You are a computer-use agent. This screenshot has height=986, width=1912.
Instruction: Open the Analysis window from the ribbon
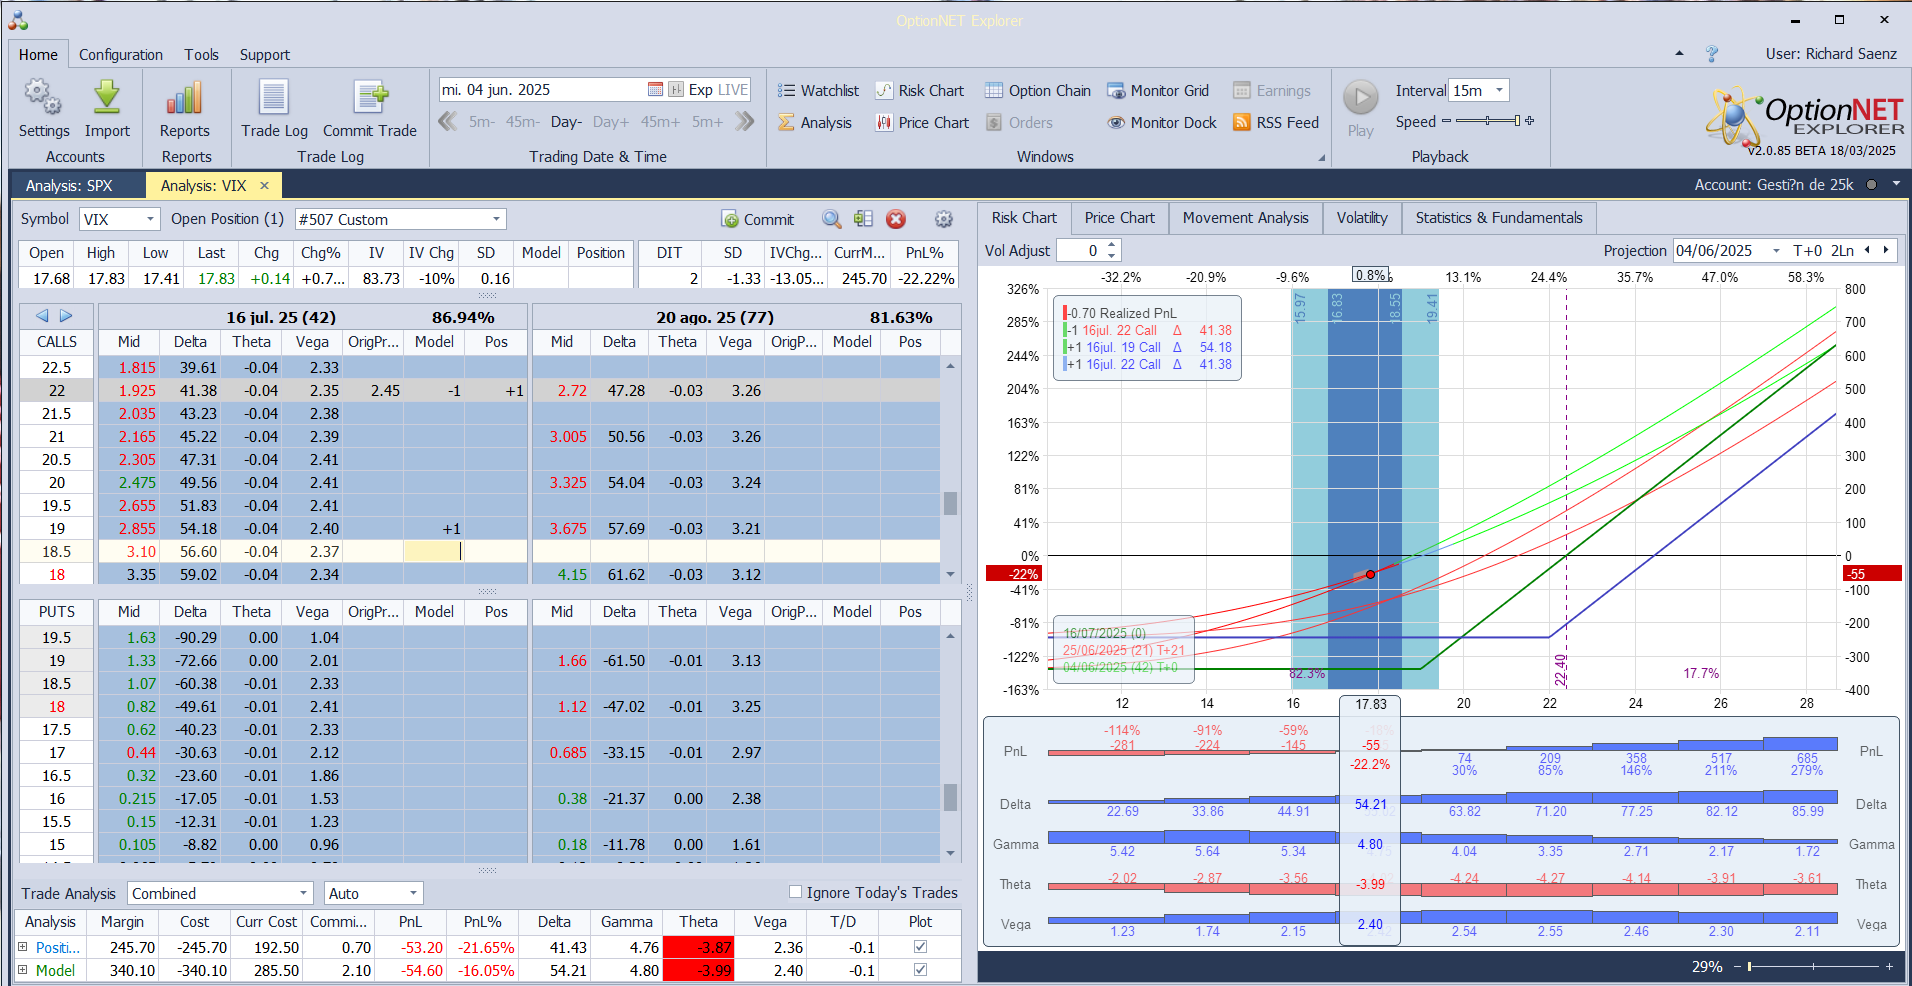[815, 122]
